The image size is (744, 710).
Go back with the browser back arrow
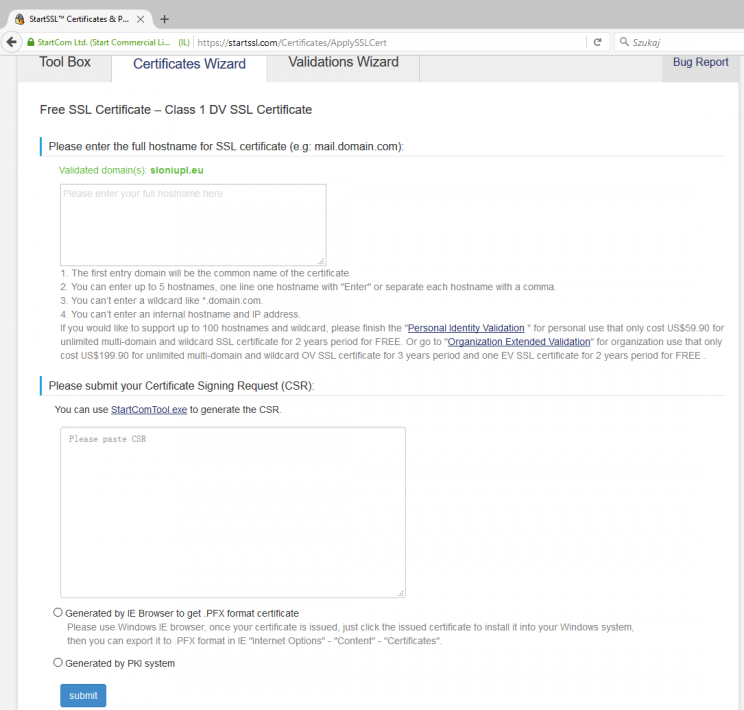point(12,42)
